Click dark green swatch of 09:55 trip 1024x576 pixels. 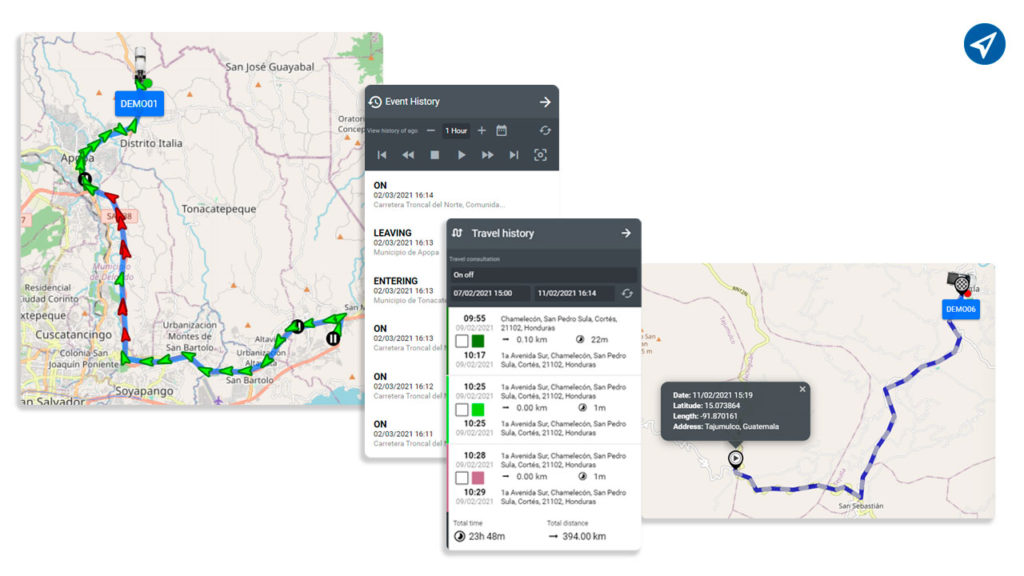pyautogui.click(x=478, y=340)
